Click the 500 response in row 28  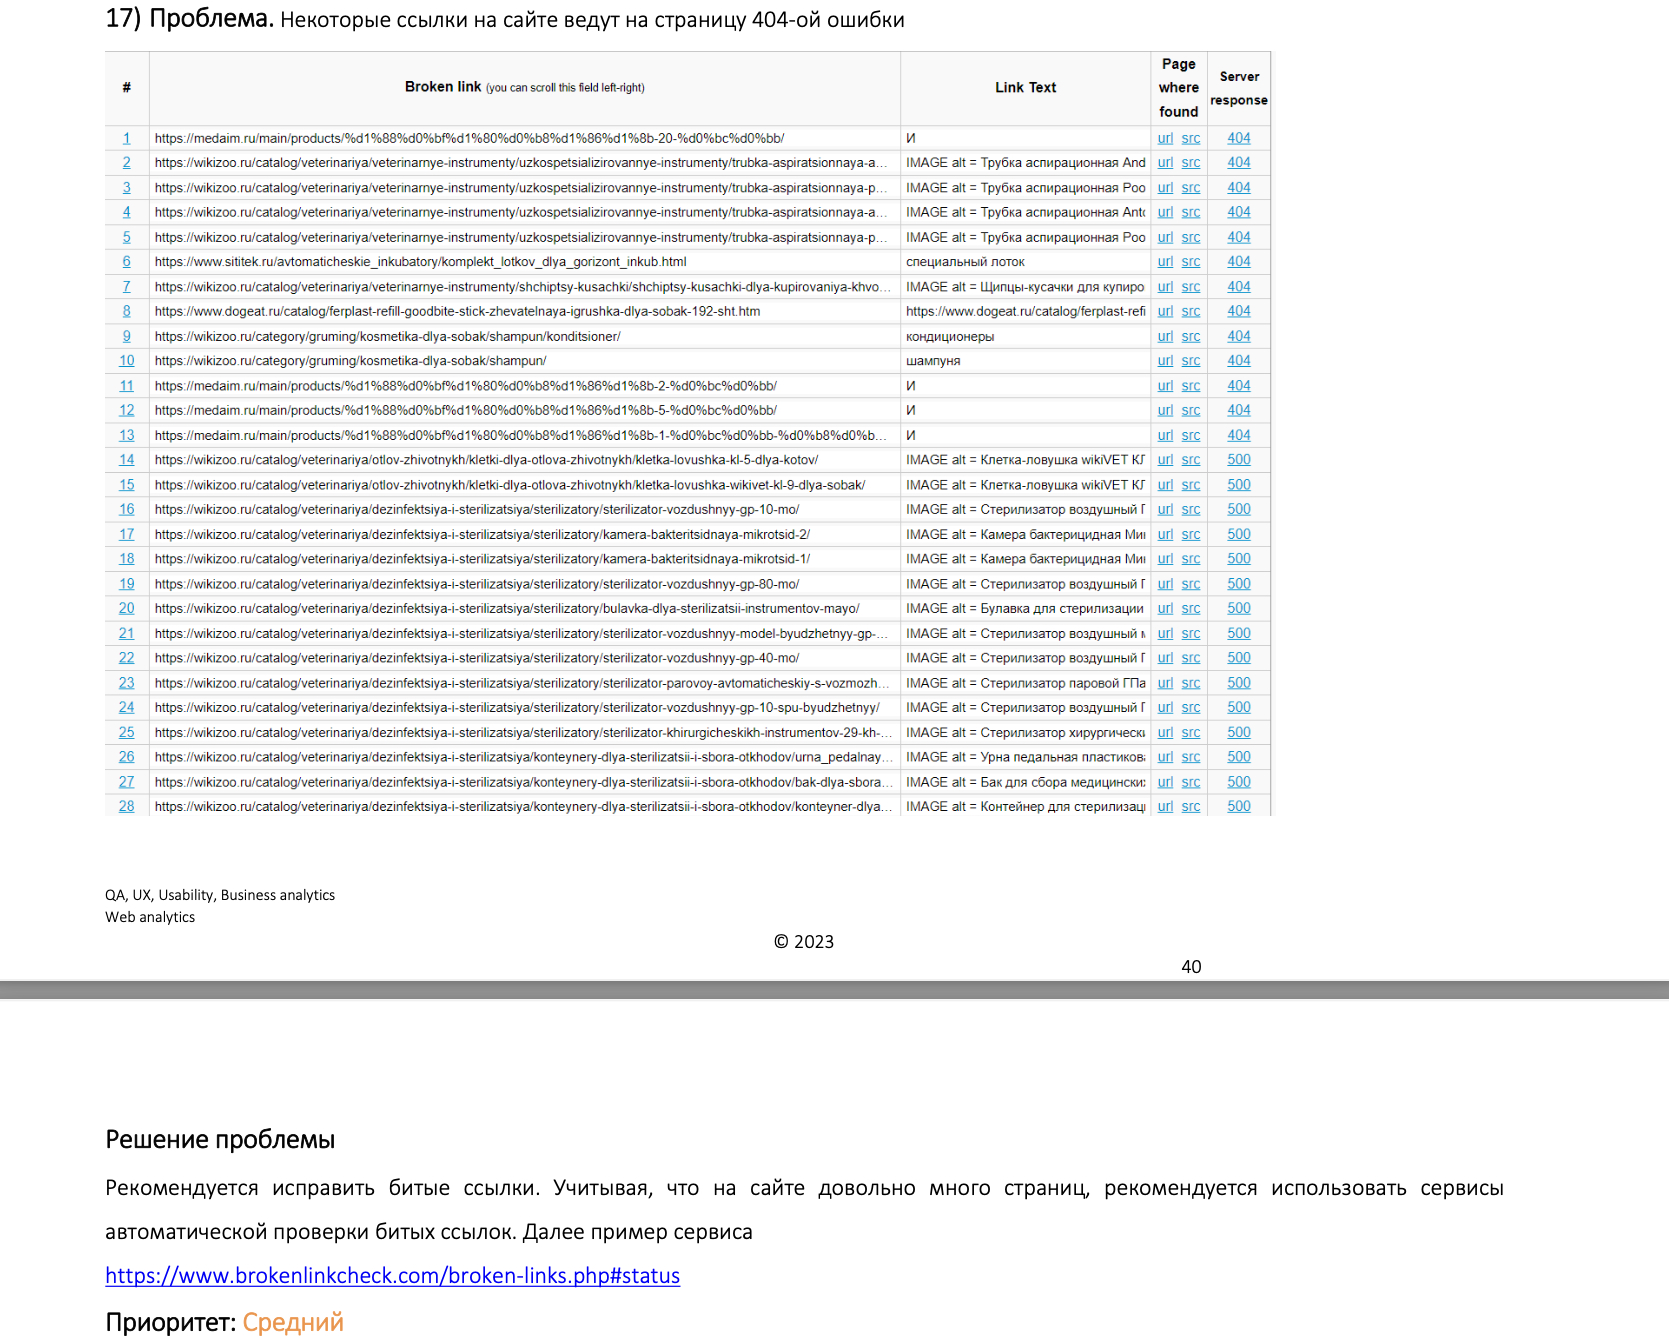(x=1239, y=806)
